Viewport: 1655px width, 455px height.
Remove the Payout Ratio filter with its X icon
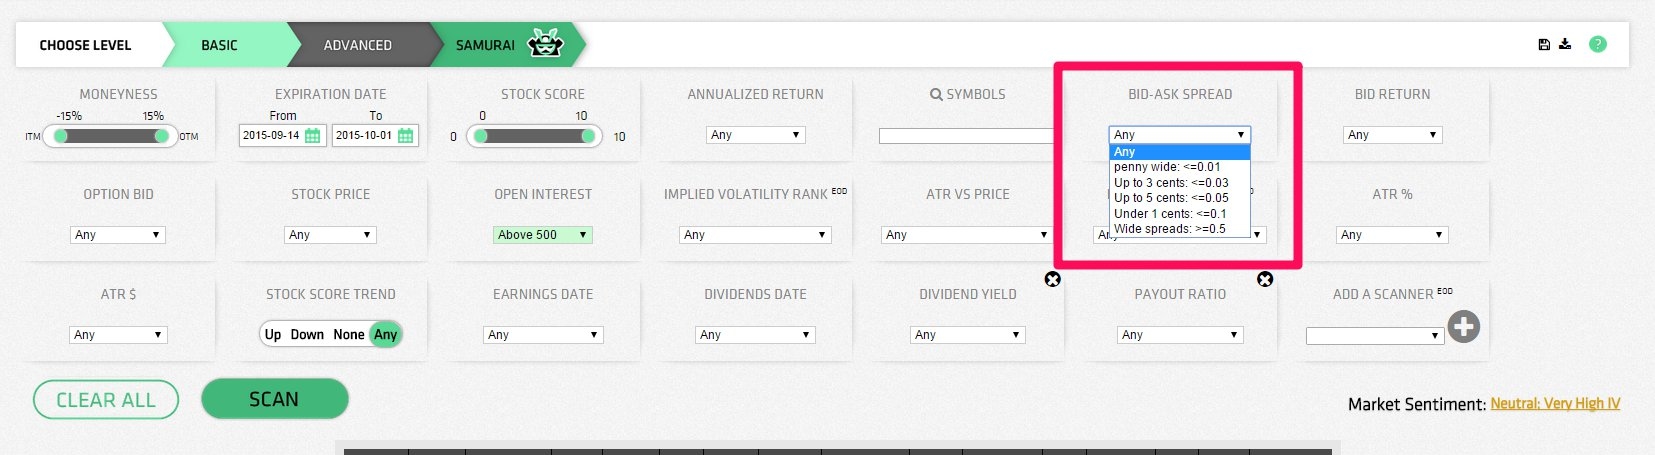click(x=1265, y=279)
